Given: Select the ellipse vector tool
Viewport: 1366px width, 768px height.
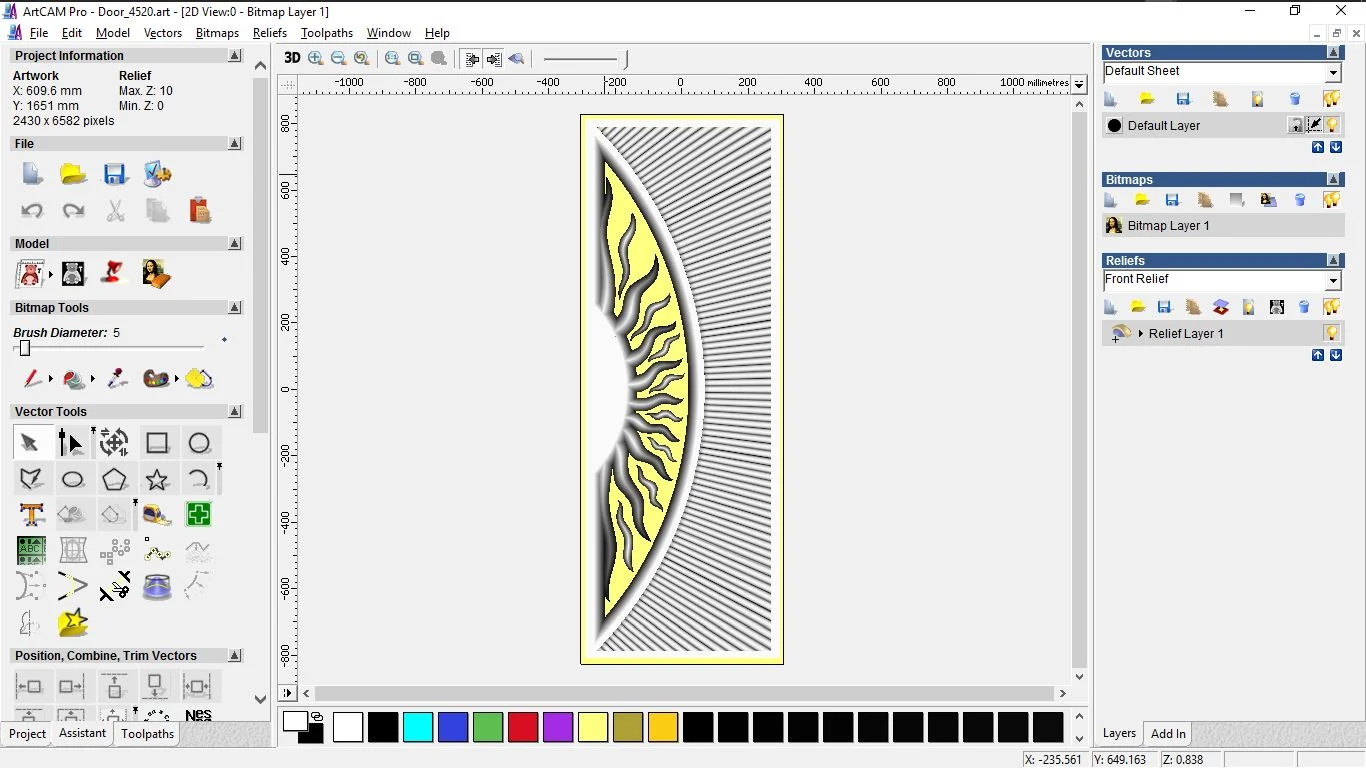Looking at the screenshot, I should point(73,480).
